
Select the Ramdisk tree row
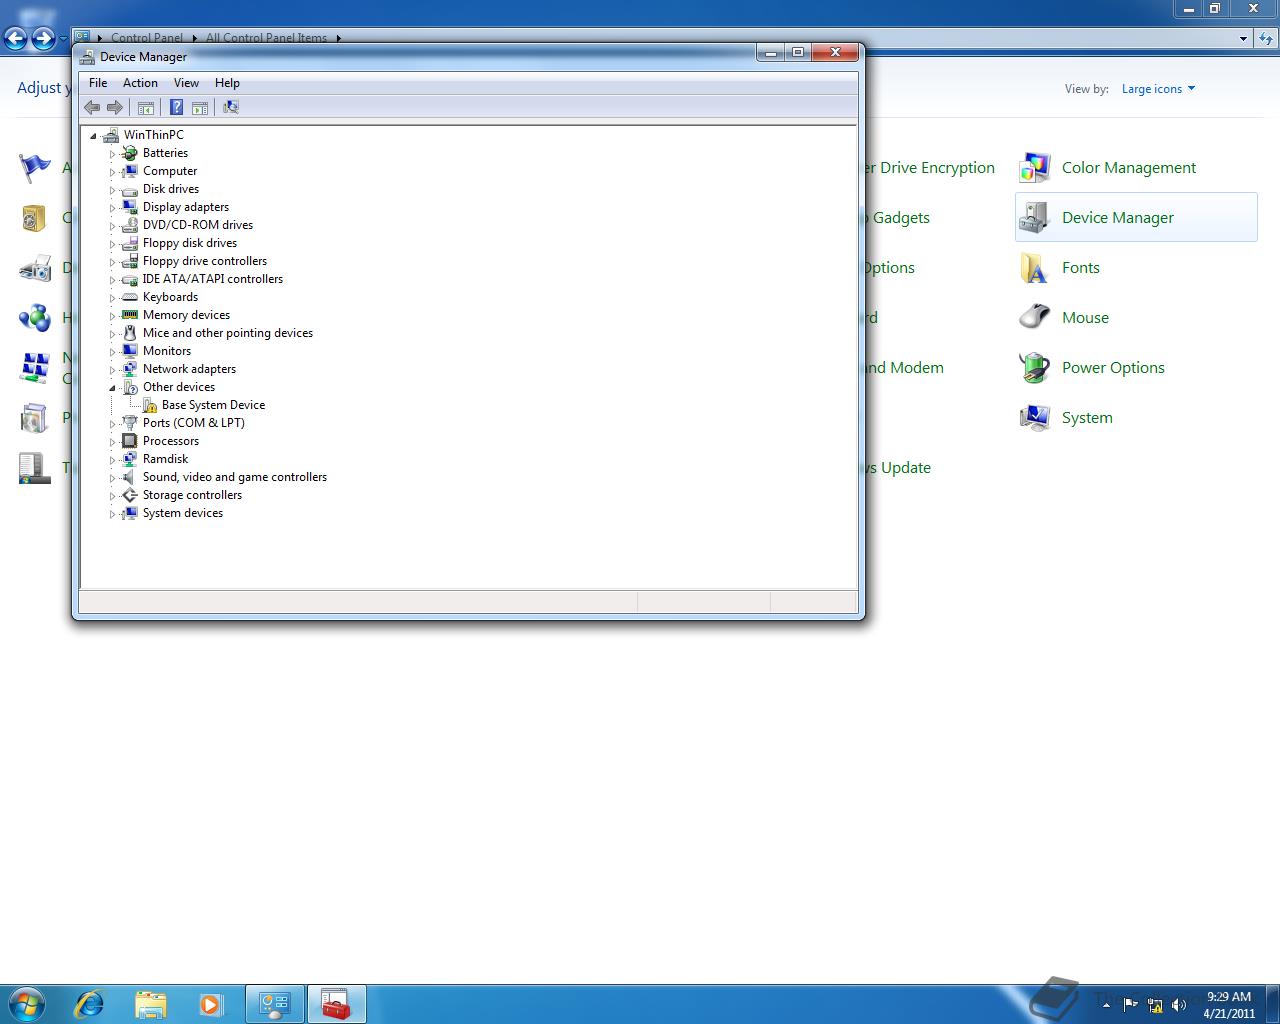tap(165, 459)
